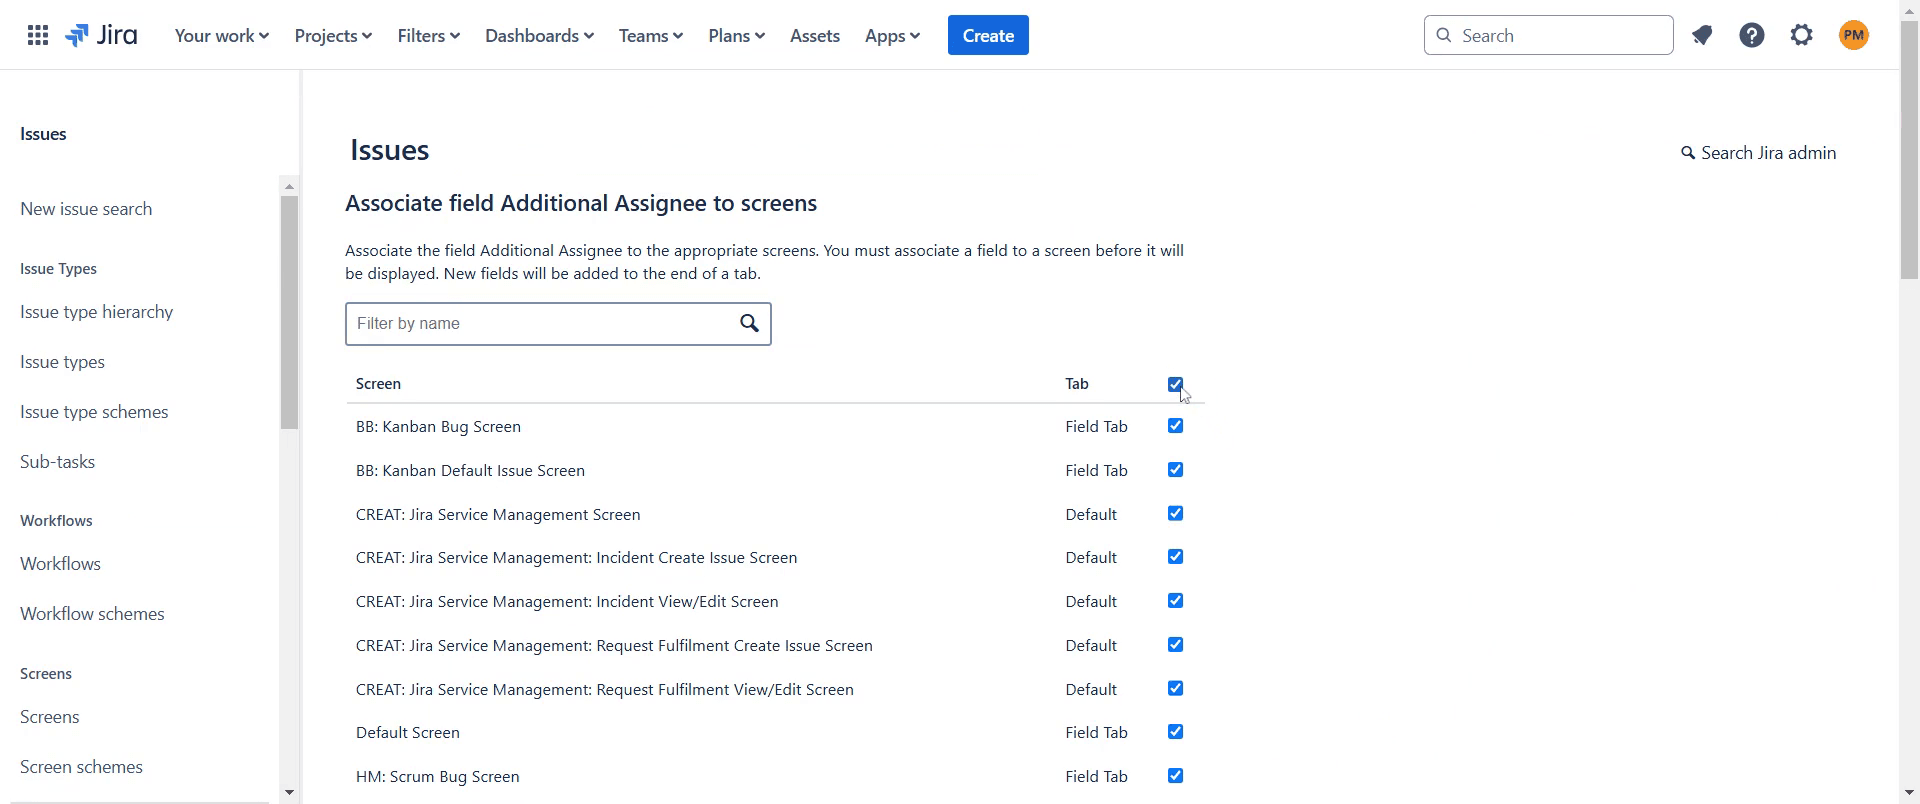This screenshot has height=804, width=1920.
Task: Open New issue search in sidebar
Action: (86, 209)
